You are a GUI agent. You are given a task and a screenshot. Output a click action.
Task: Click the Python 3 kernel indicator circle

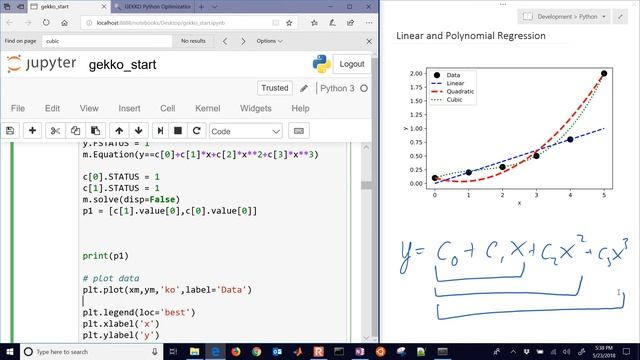tap(364, 88)
